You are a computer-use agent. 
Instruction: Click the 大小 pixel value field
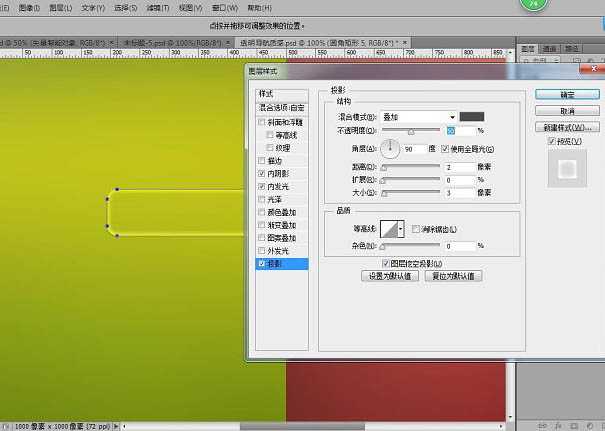[x=460, y=193]
